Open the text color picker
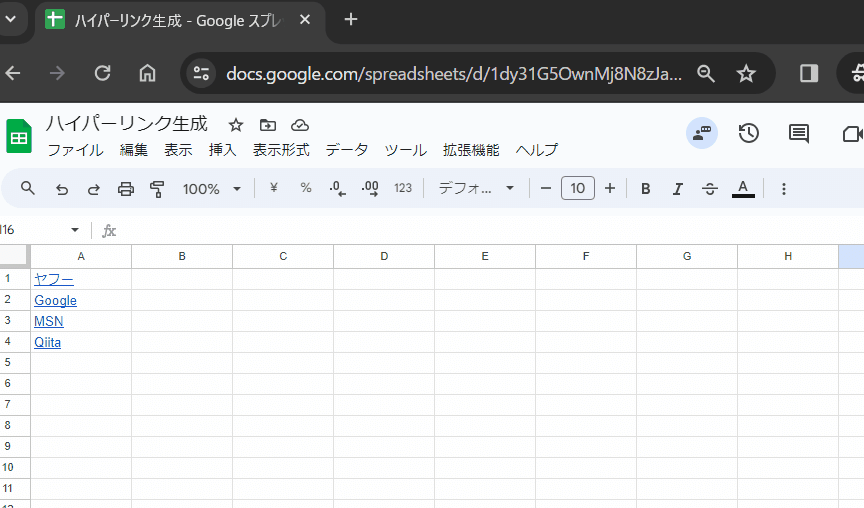 [x=743, y=188]
